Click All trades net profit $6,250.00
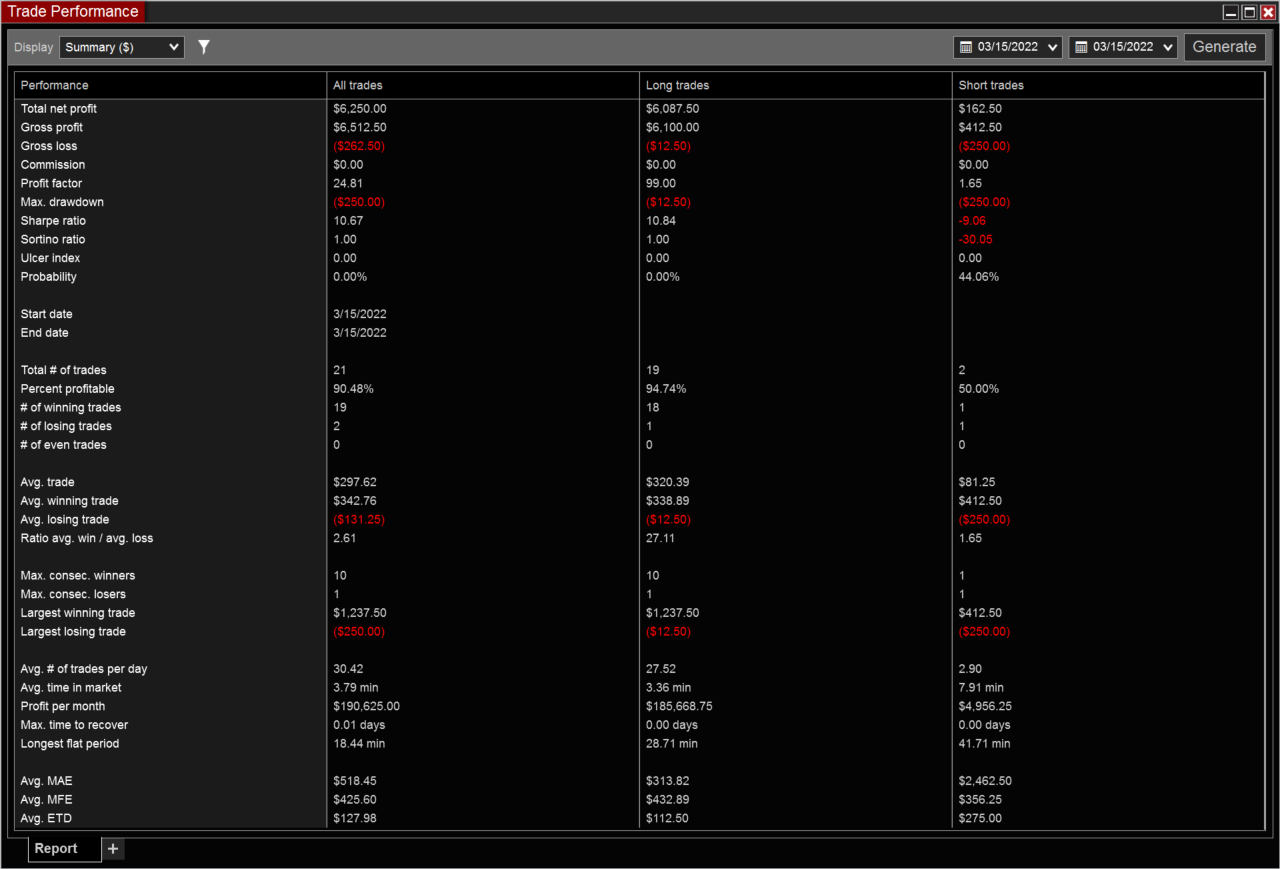Image resolution: width=1280 pixels, height=869 pixels. pyautogui.click(x=360, y=108)
